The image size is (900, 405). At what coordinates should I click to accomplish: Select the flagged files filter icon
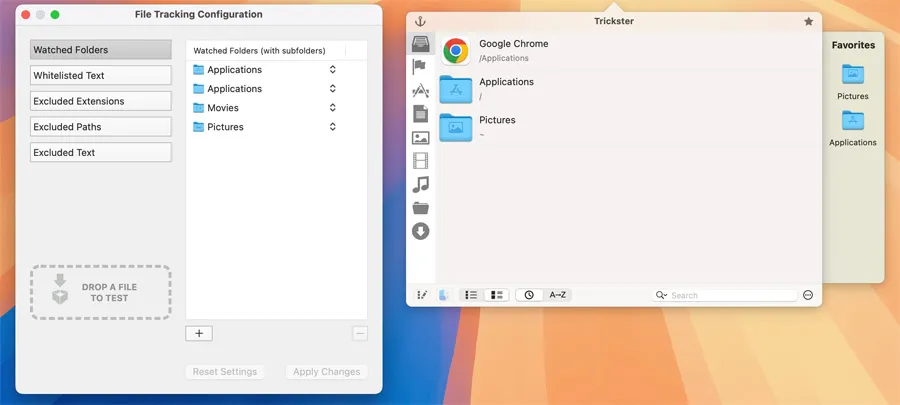pyautogui.click(x=421, y=67)
